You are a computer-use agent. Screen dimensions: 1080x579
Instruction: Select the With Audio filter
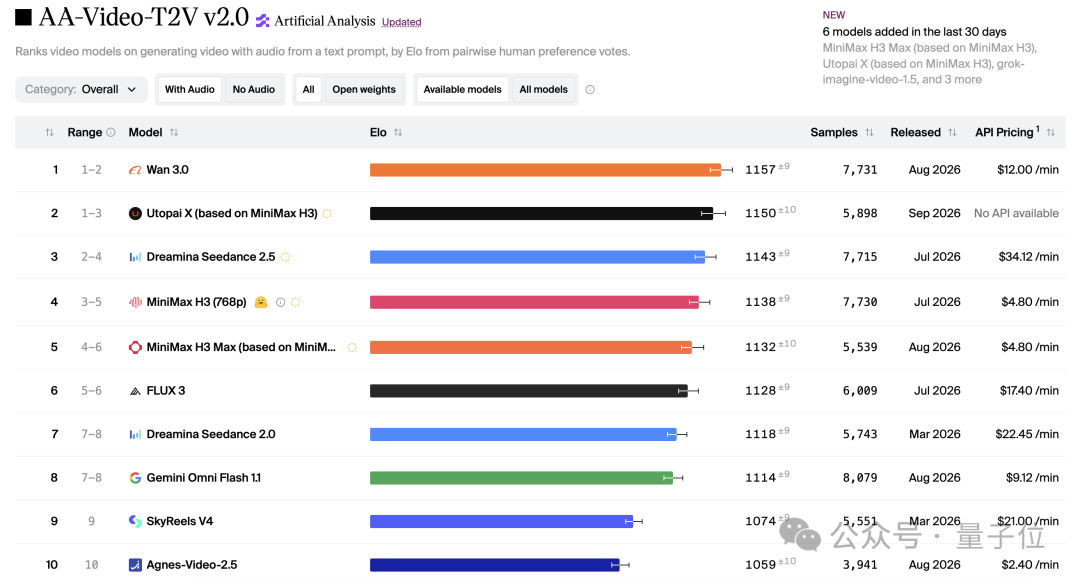[x=189, y=90]
